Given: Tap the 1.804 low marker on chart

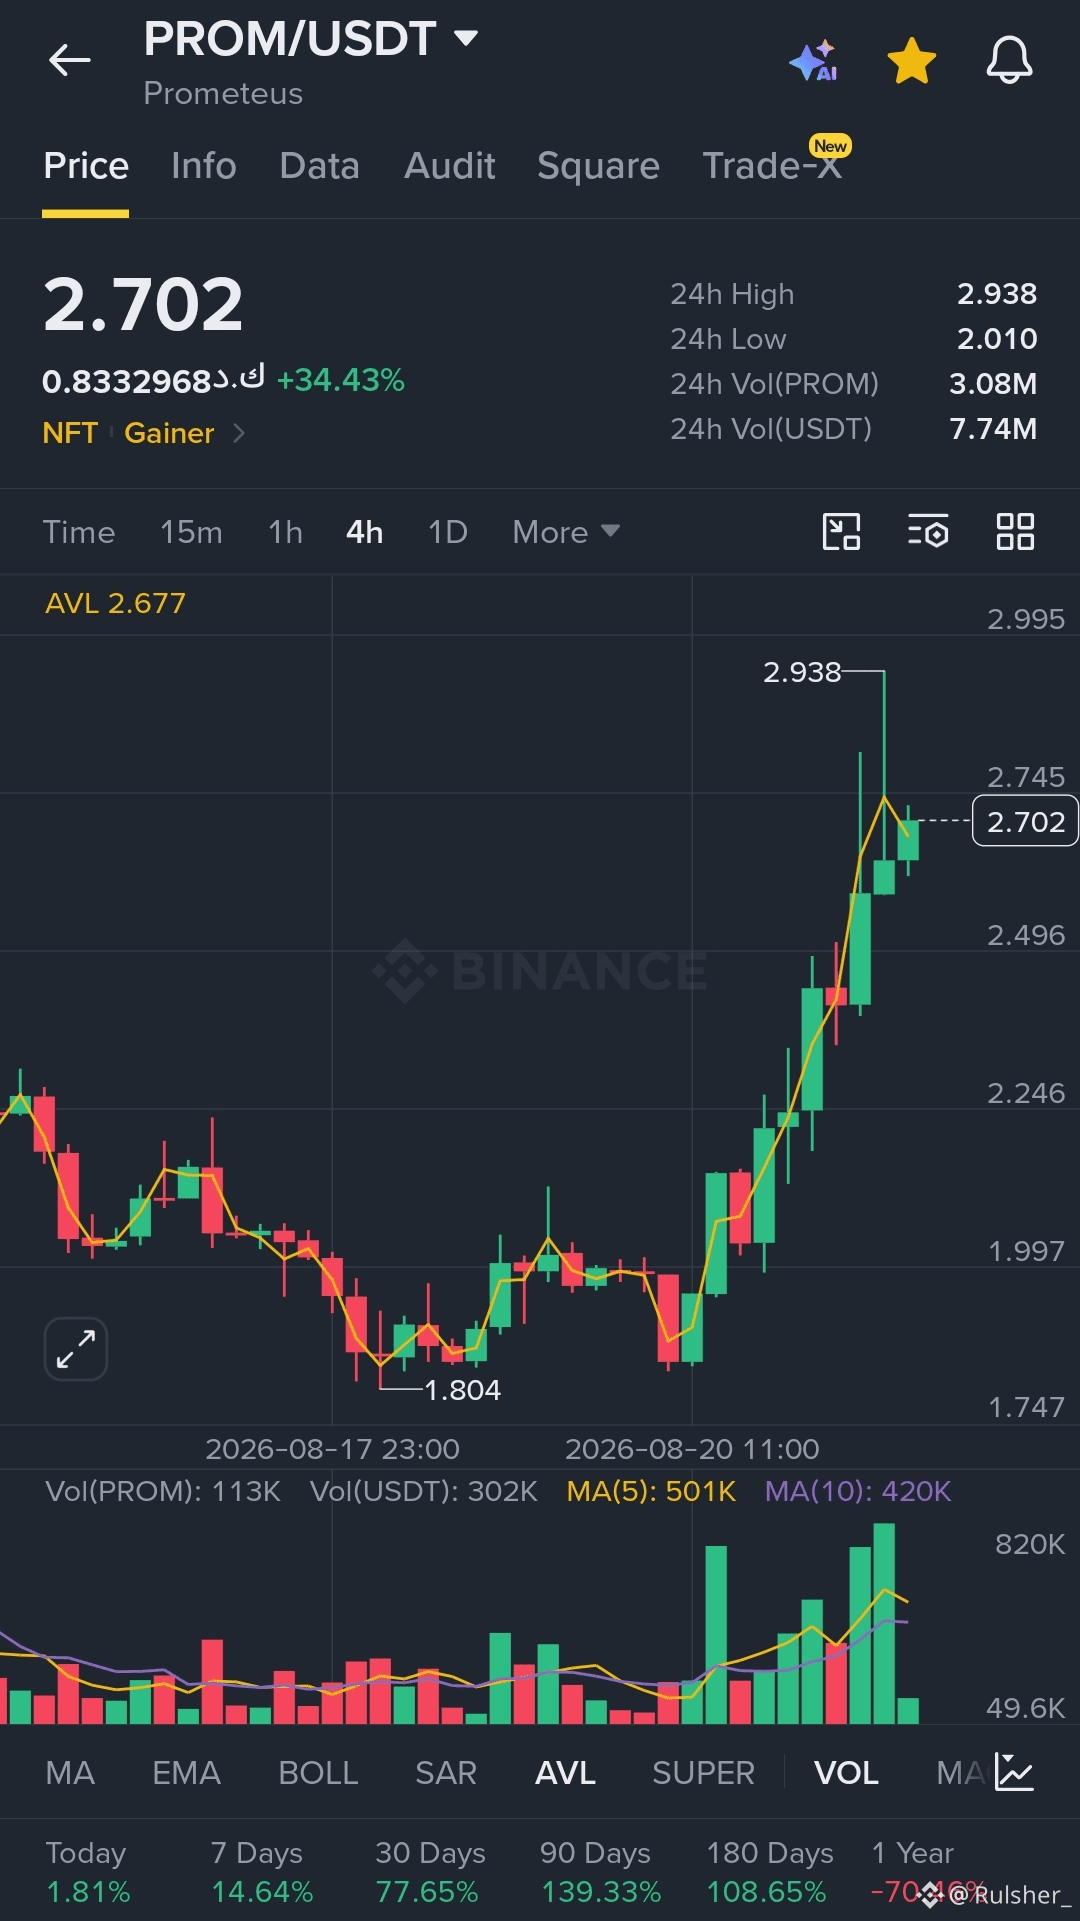Looking at the screenshot, I should [462, 1390].
